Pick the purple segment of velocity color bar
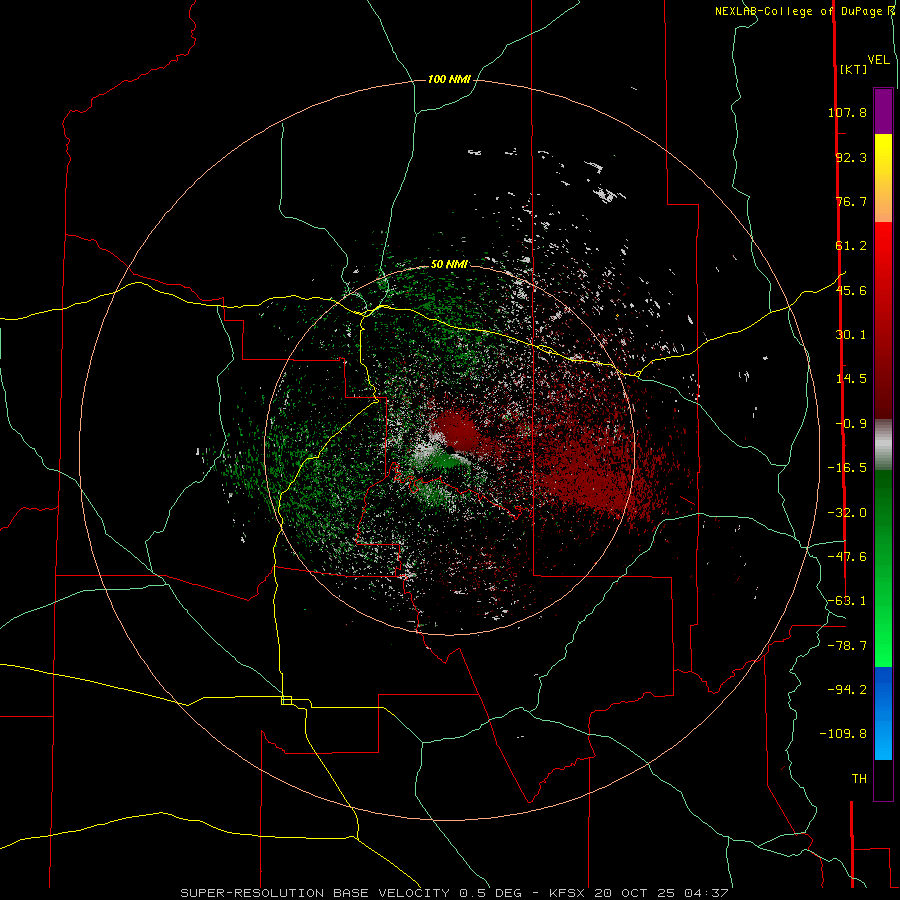This screenshot has height=900, width=900. click(x=883, y=111)
